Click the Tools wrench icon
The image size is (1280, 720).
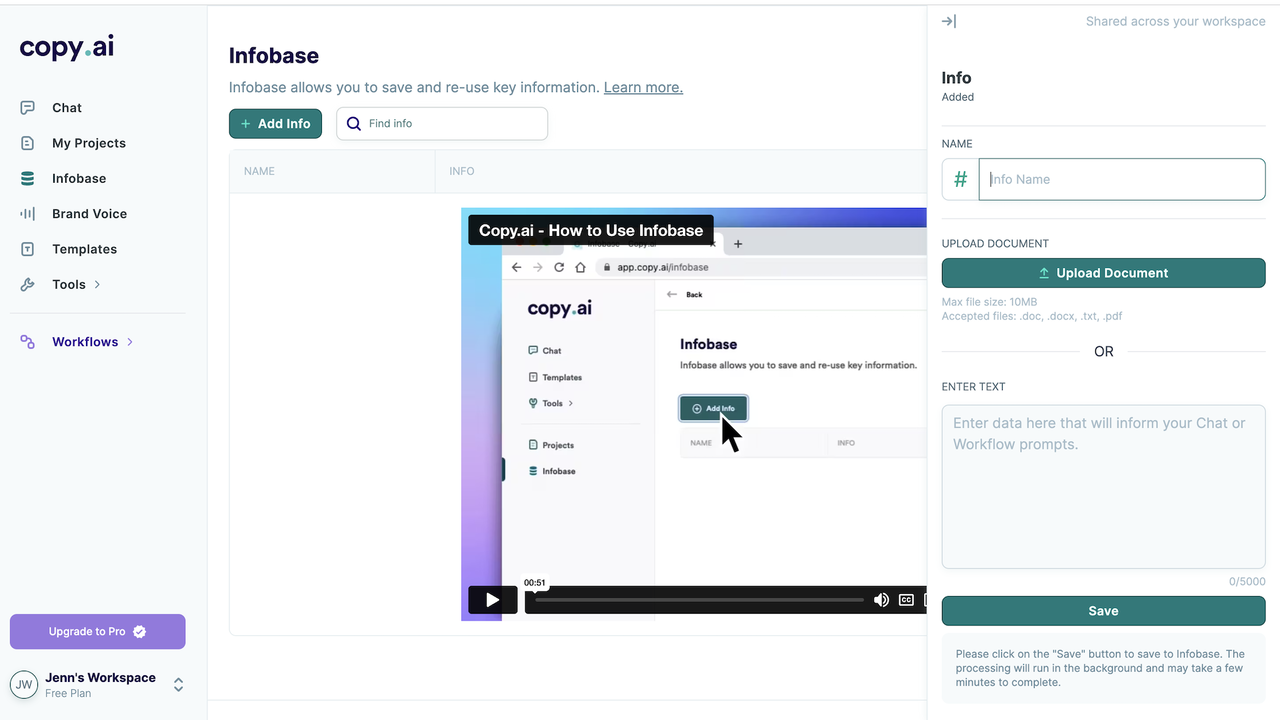tap(28, 285)
